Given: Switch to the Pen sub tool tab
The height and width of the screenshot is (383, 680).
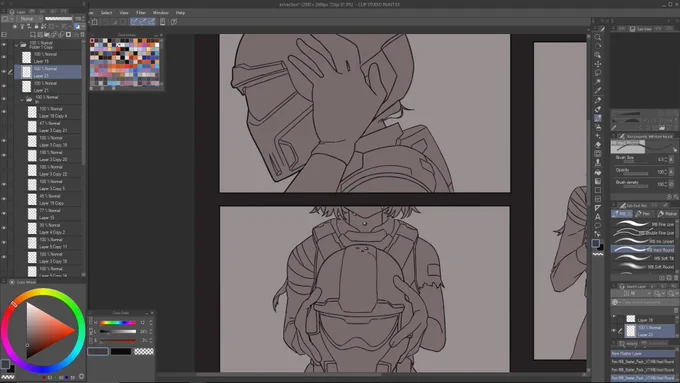Looking at the screenshot, I should (643, 214).
